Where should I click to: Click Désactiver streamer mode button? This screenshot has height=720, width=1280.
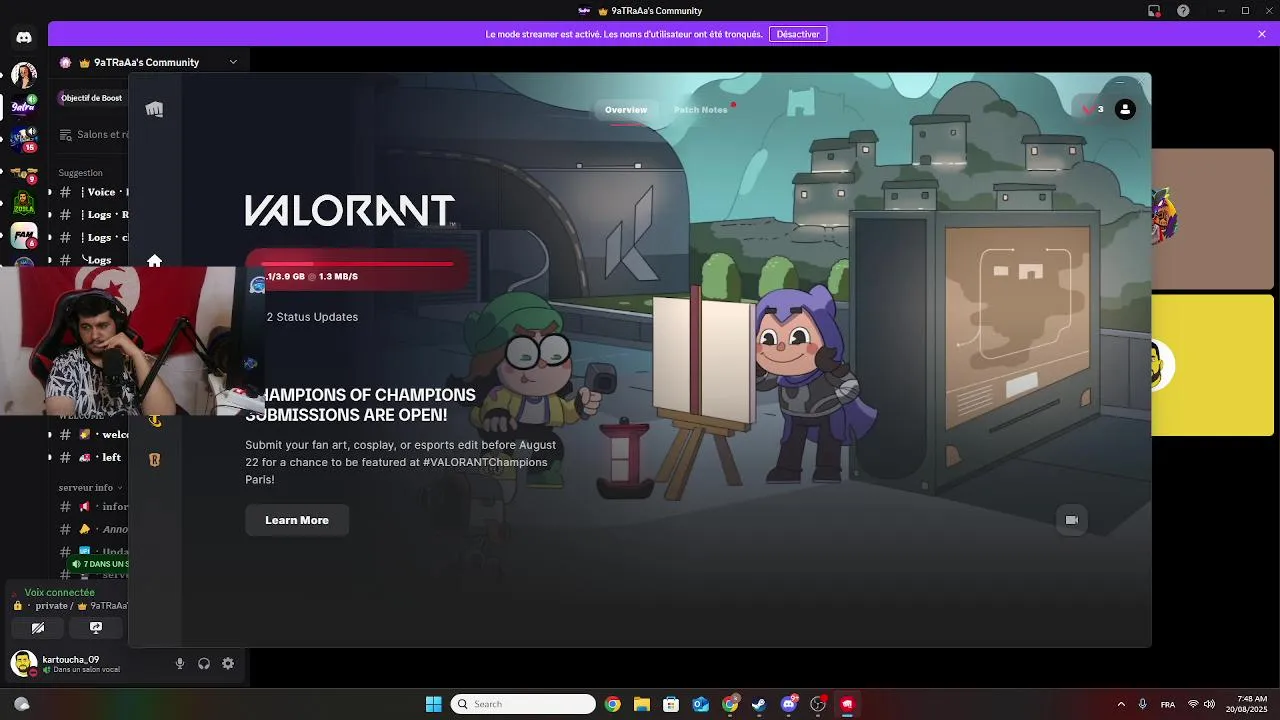tap(798, 34)
